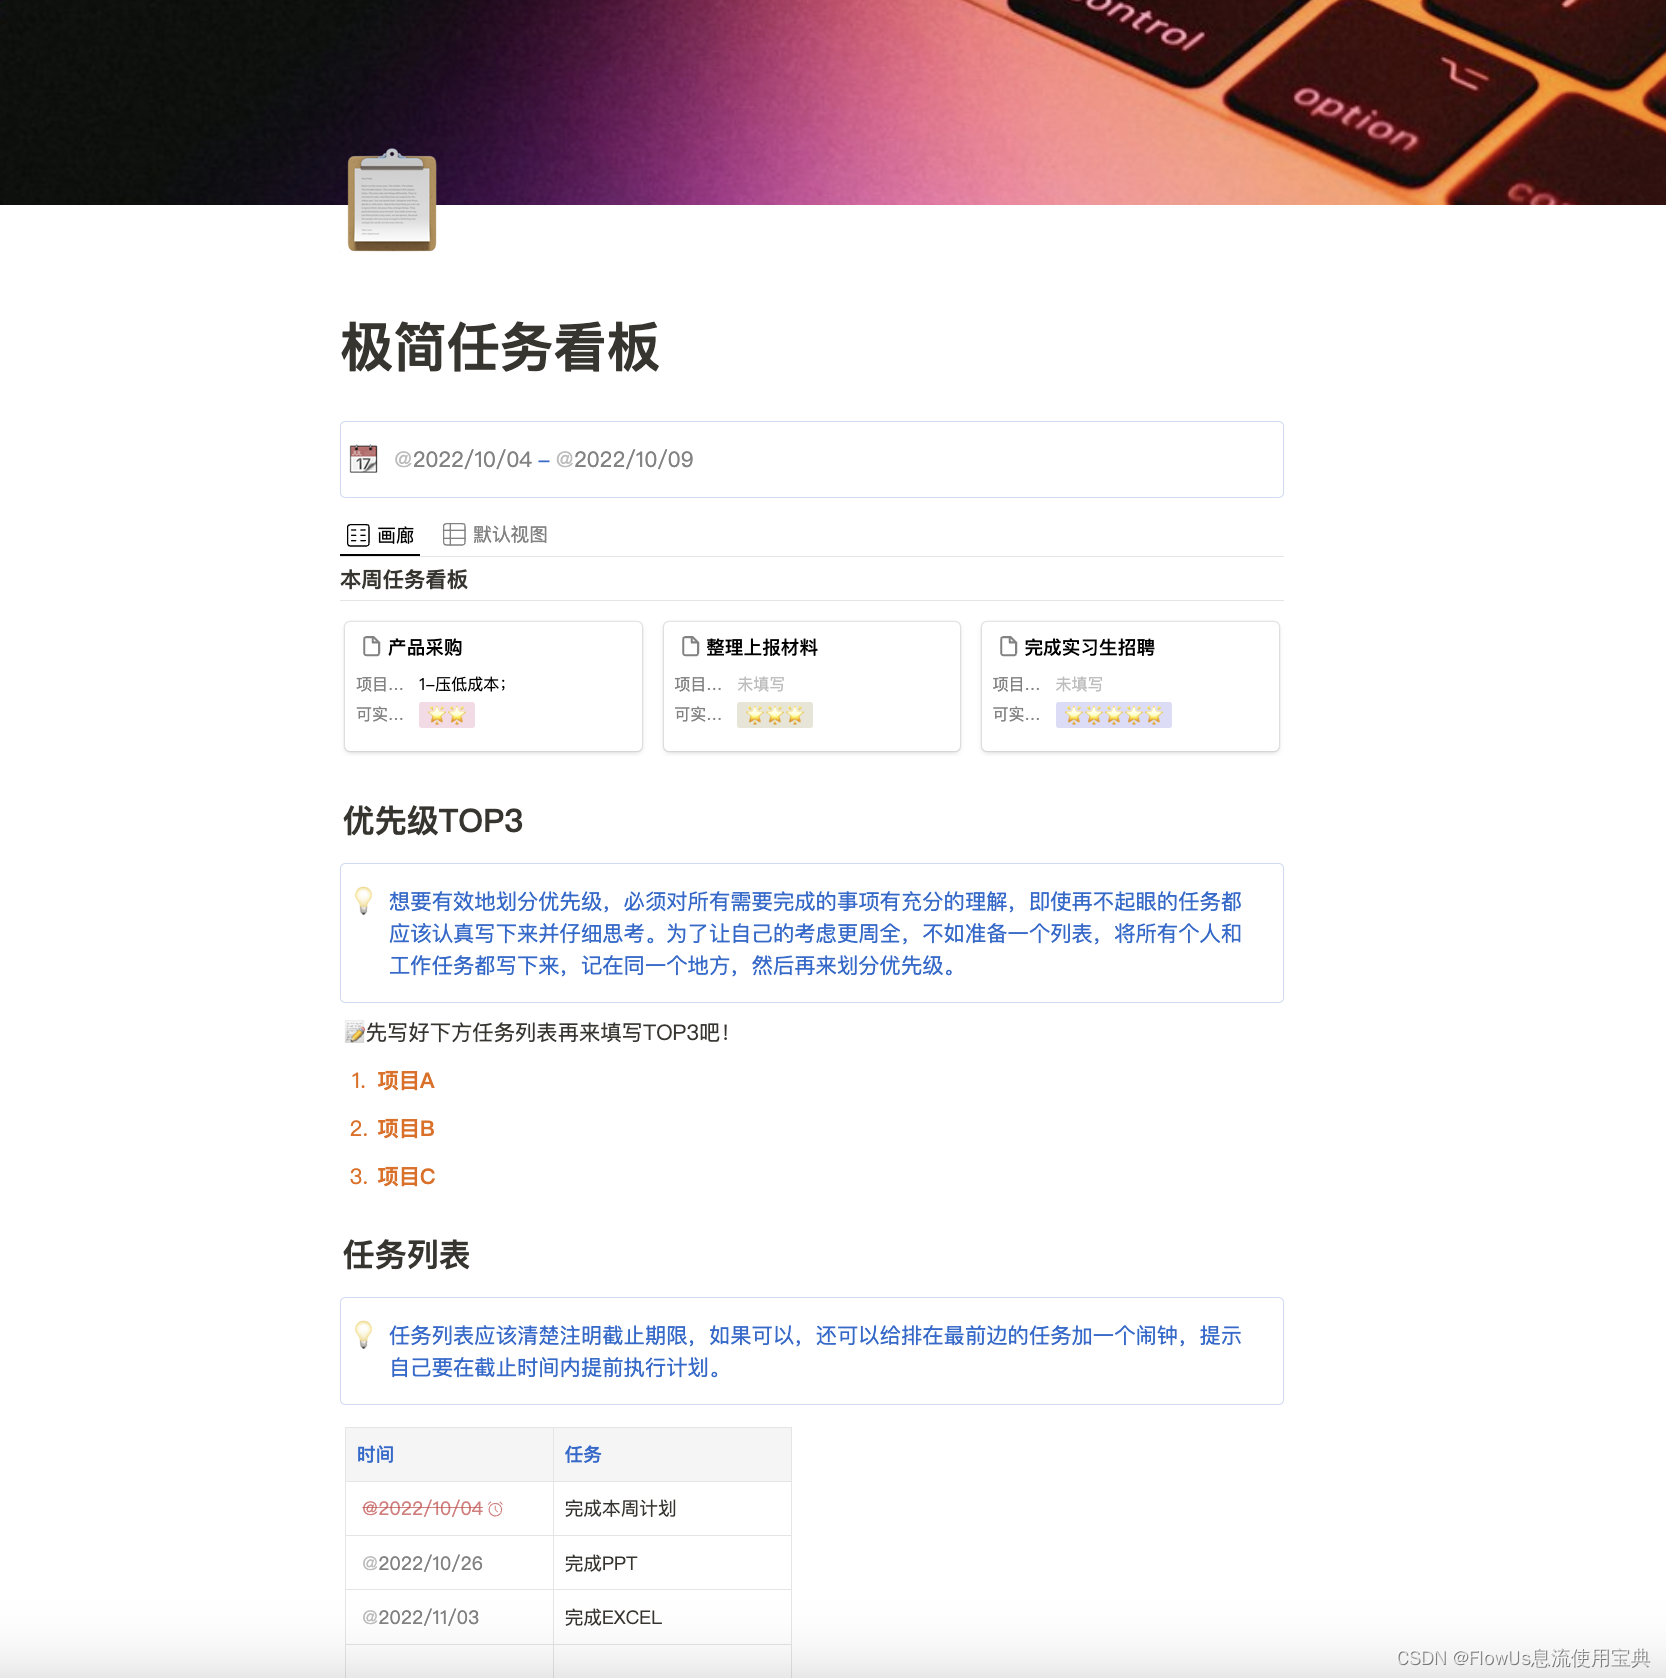Click the page icon on 产品采购 card
The width and height of the screenshot is (1666, 1678).
371,647
